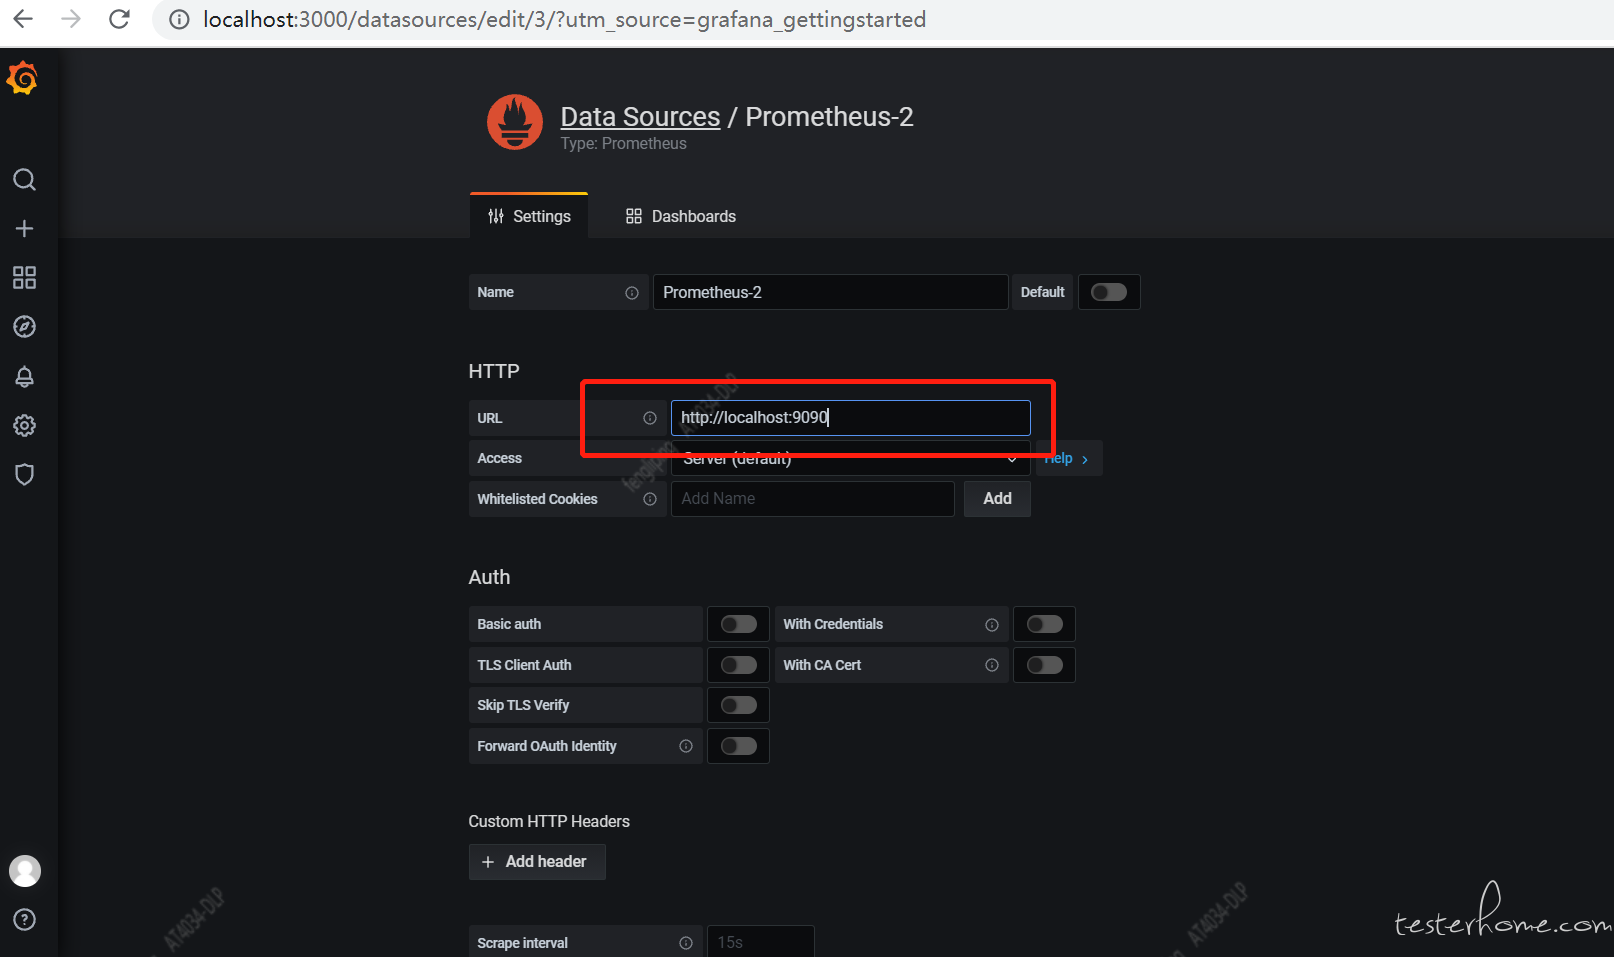Open the Help question mark icon
The height and width of the screenshot is (957, 1614).
tap(24, 920)
